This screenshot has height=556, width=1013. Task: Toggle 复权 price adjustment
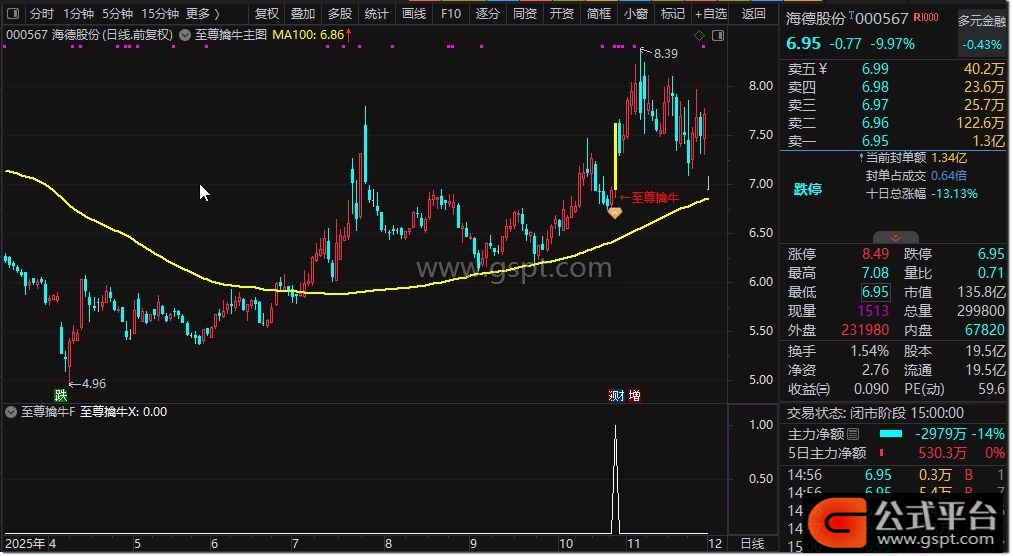(267, 14)
